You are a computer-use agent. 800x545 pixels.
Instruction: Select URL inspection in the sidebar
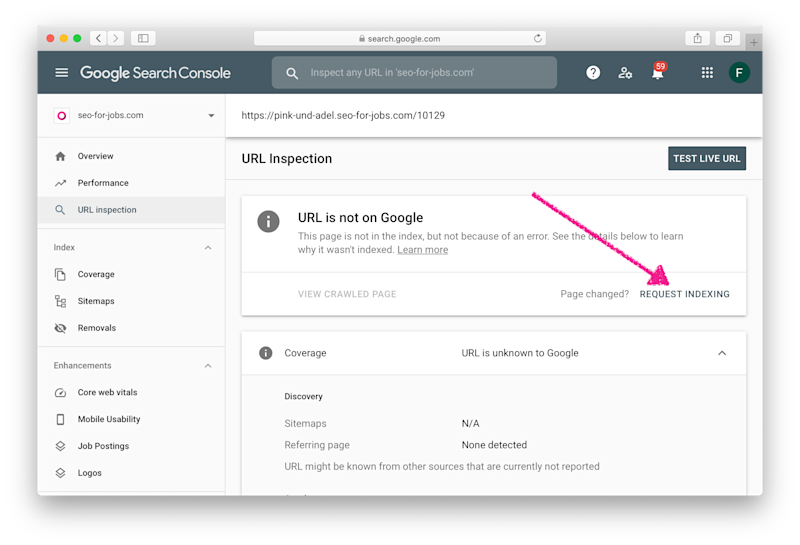pyautogui.click(x=107, y=210)
